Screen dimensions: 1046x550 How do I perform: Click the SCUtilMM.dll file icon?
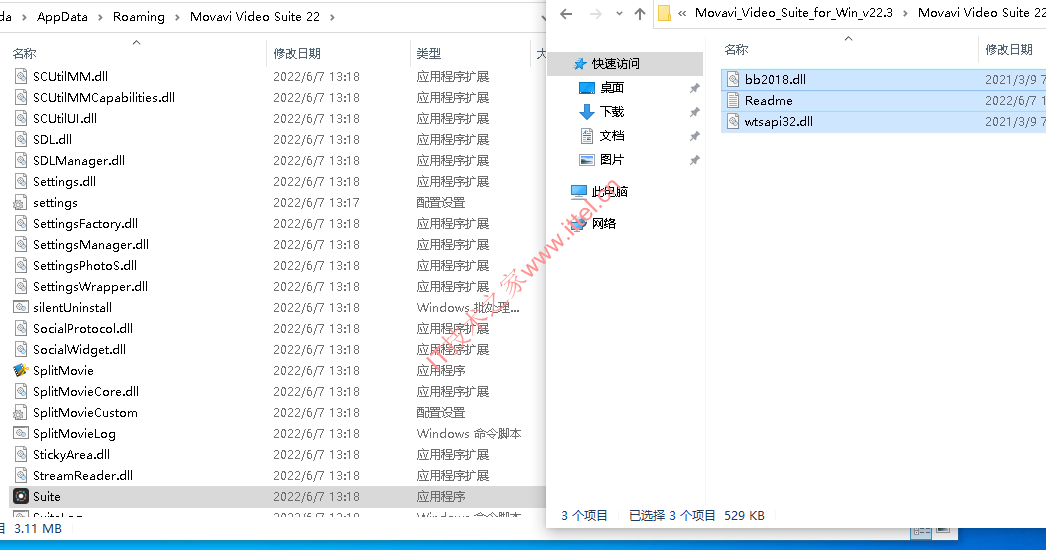click(x=21, y=77)
